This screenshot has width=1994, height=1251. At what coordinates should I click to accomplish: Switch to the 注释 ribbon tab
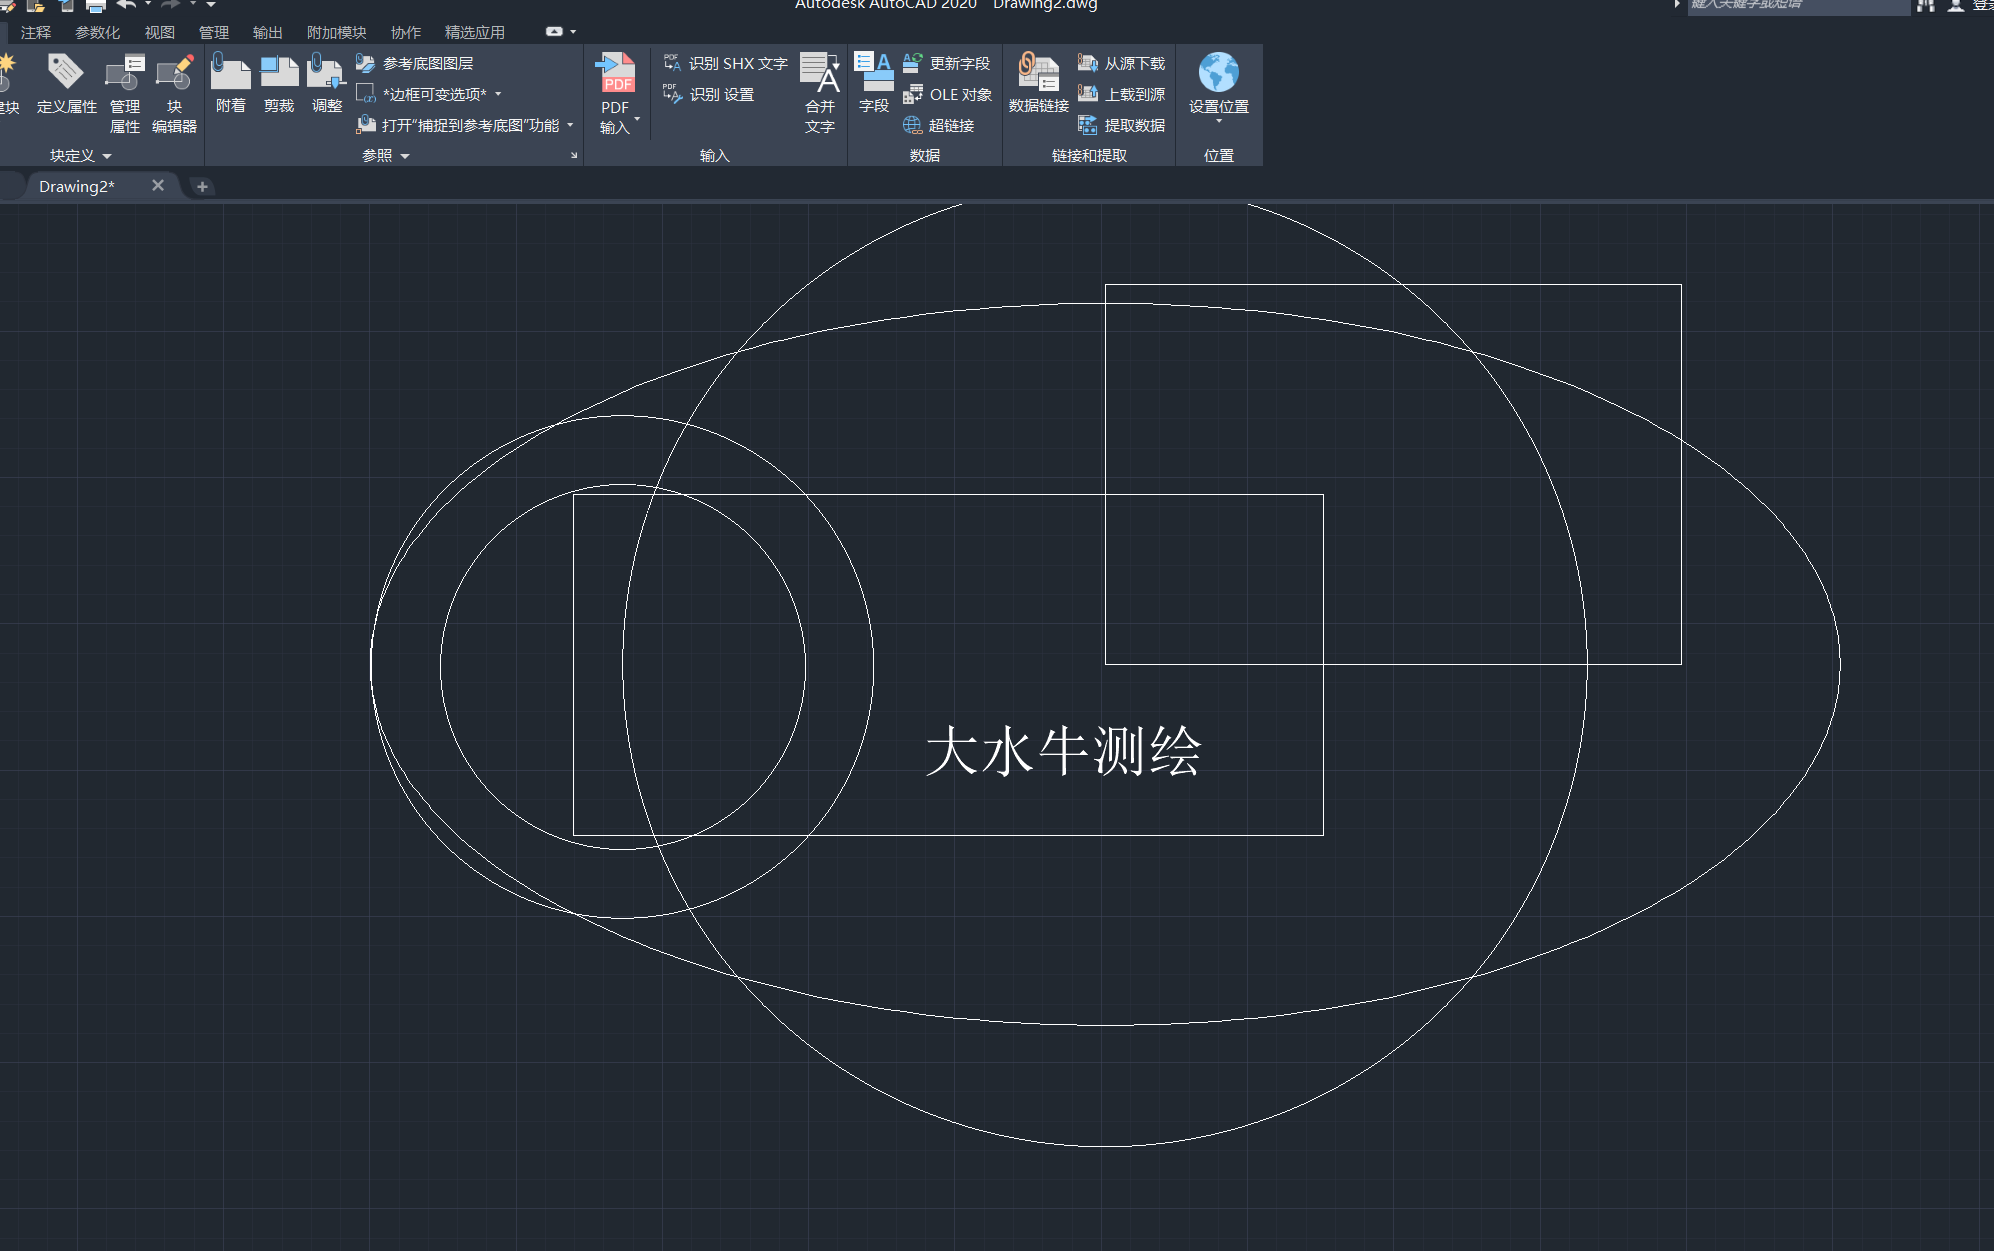pos(35,31)
